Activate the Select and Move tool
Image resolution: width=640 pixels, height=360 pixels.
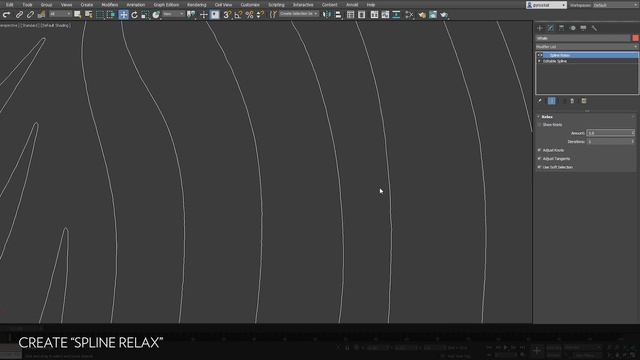click(123, 15)
